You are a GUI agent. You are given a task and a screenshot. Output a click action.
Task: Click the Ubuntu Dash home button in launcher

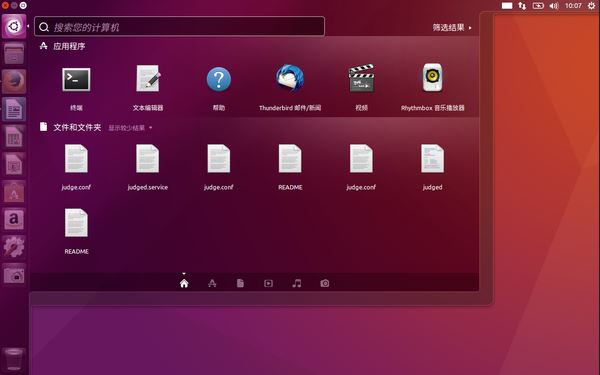click(x=14, y=26)
